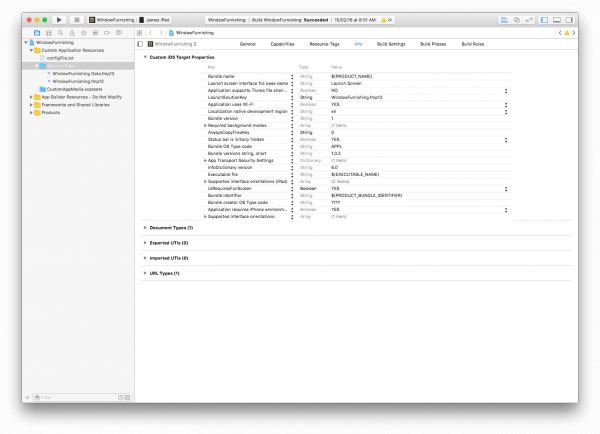Open the WindowFurnishing target selector popup

point(172,44)
